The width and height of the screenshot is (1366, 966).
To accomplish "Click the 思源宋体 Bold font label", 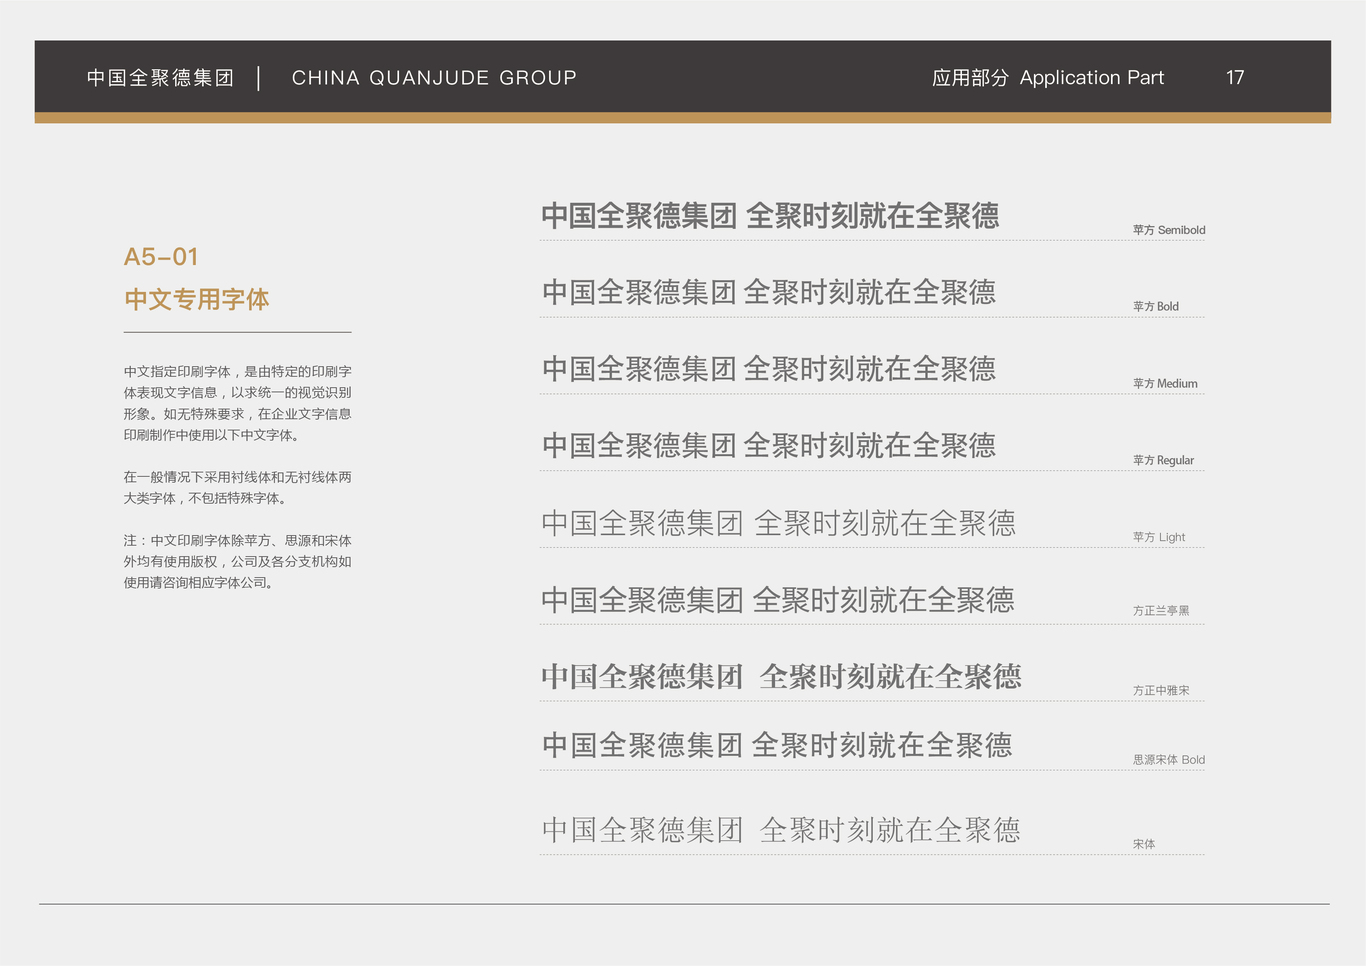I will coord(1169,760).
